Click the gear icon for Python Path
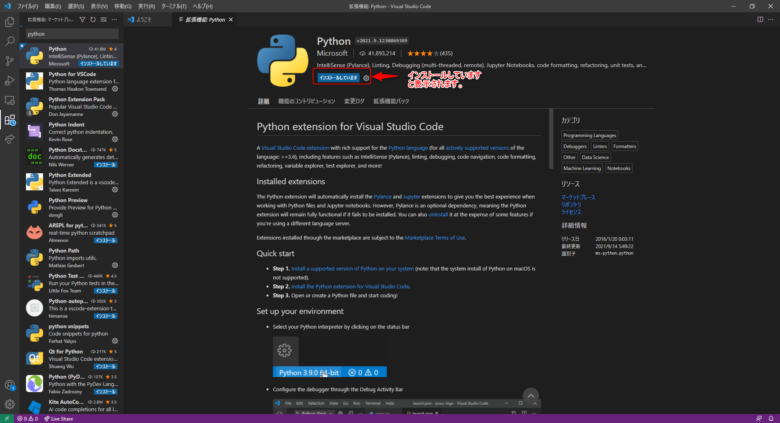Screen dimensions: 780x423 tap(115, 265)
